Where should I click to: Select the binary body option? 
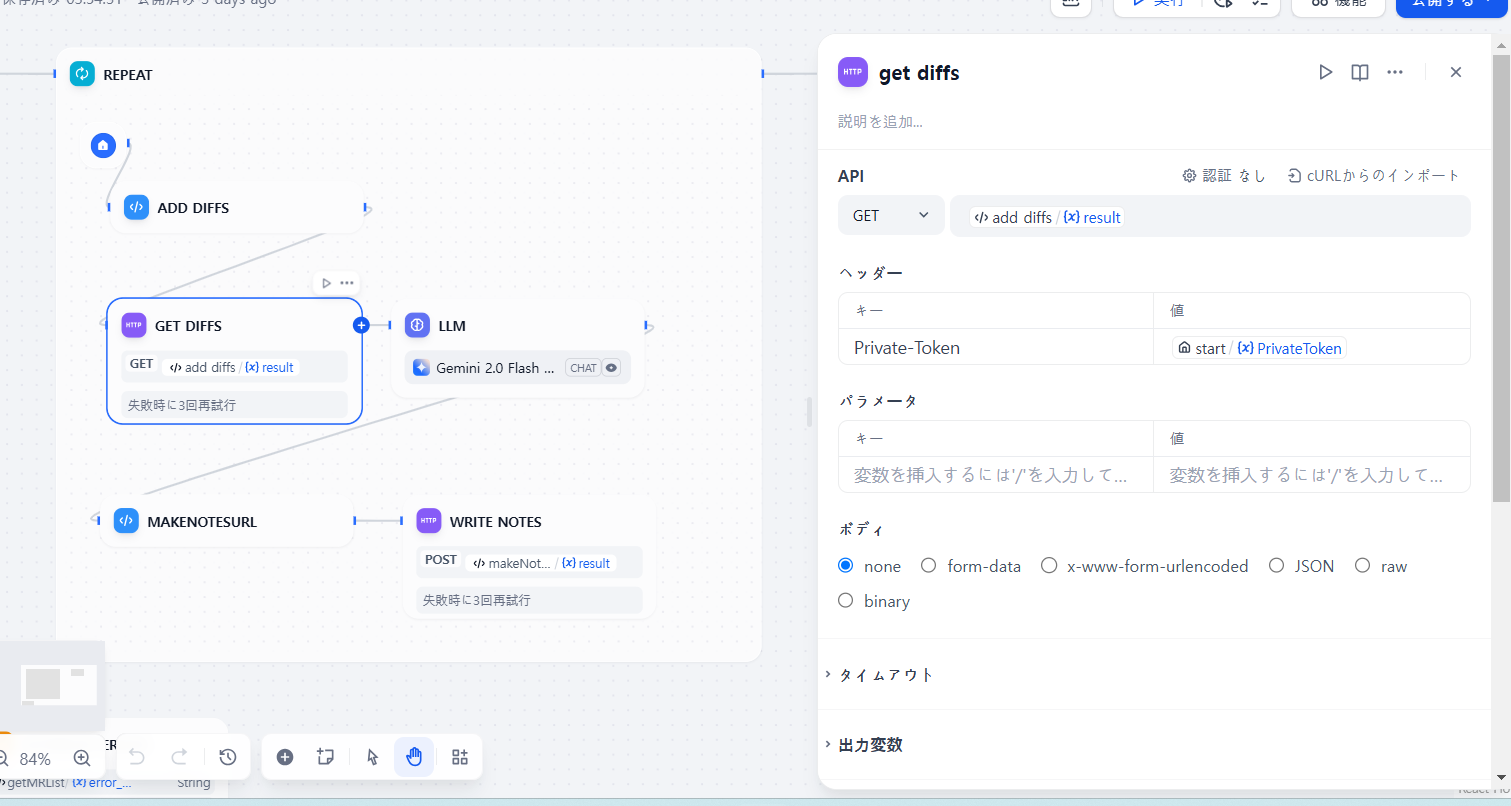846,600
